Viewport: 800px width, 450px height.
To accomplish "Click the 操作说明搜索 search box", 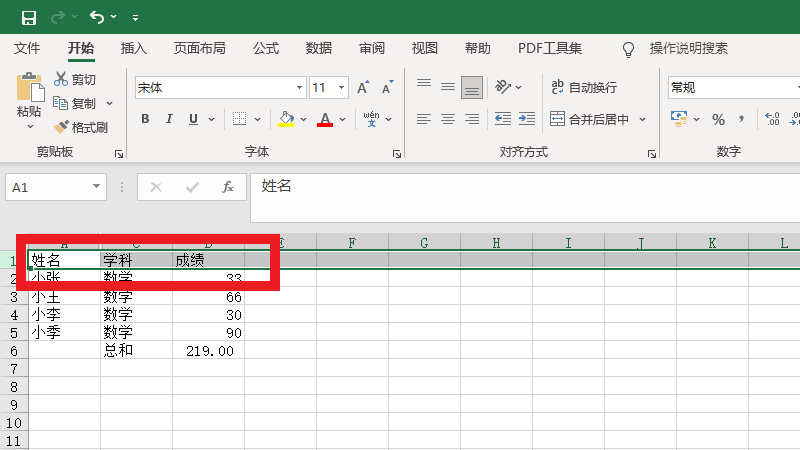I will click(688, 48).
